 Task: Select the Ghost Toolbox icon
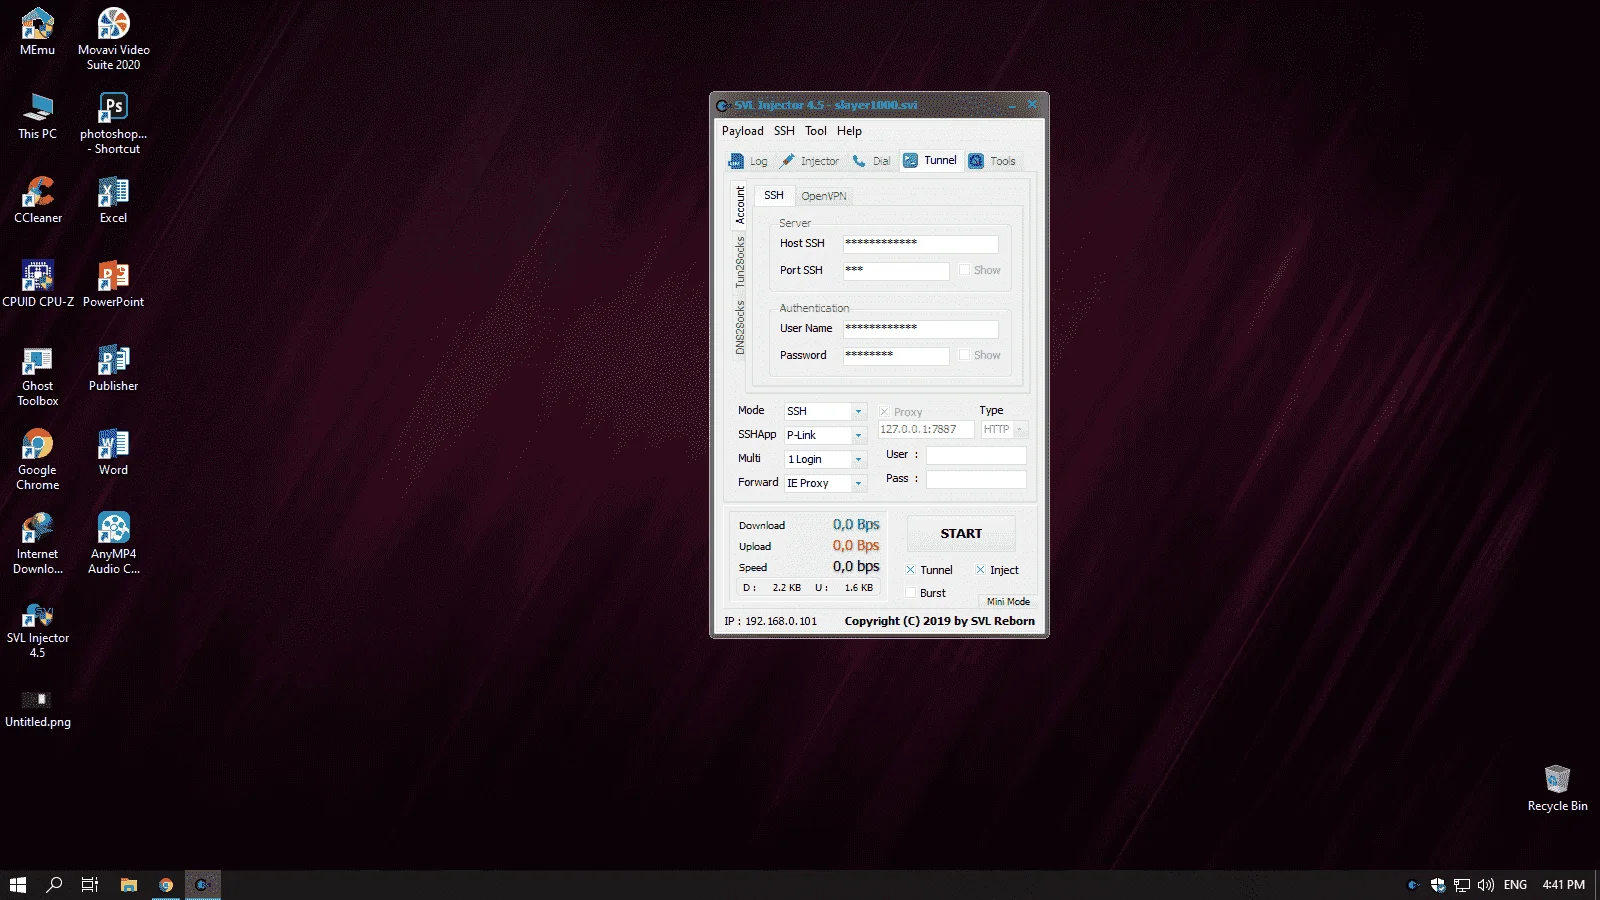coord(38,374)
